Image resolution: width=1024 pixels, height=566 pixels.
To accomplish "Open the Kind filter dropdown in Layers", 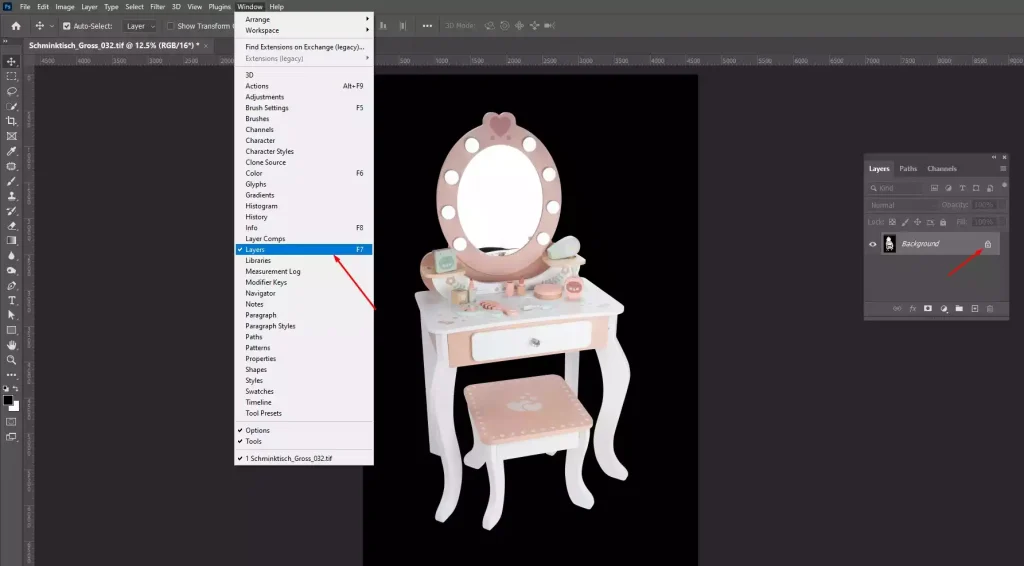I will [895, 188].
